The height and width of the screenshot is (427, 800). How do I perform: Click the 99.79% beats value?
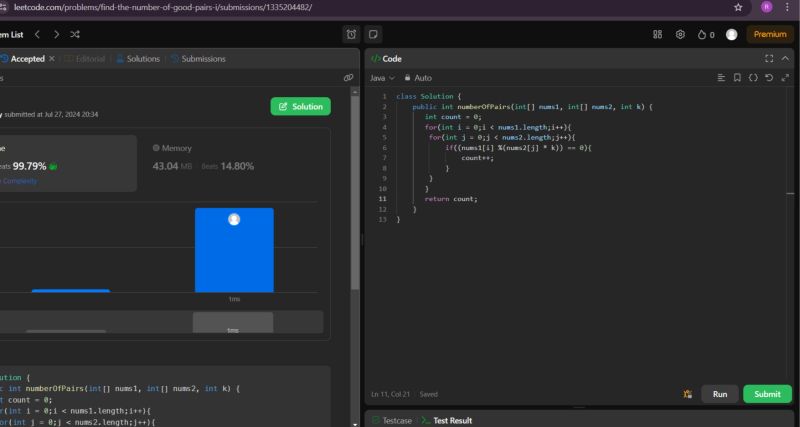click(x=30, y=166)
